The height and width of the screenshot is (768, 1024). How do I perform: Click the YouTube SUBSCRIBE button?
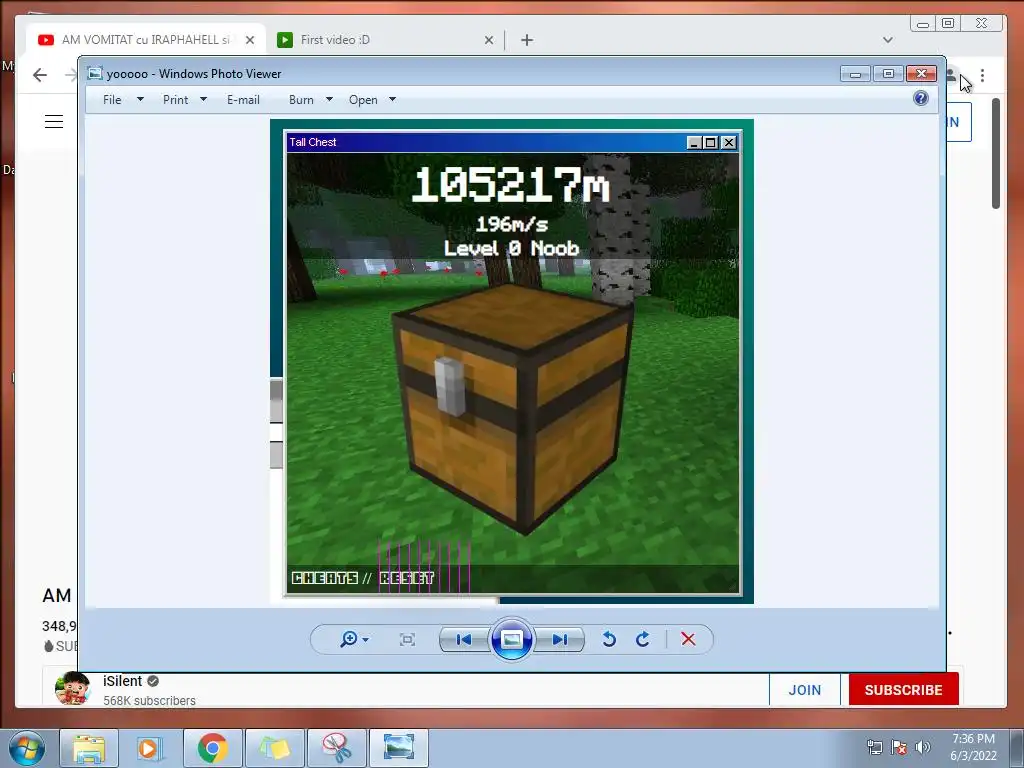[x=904, y=690]
